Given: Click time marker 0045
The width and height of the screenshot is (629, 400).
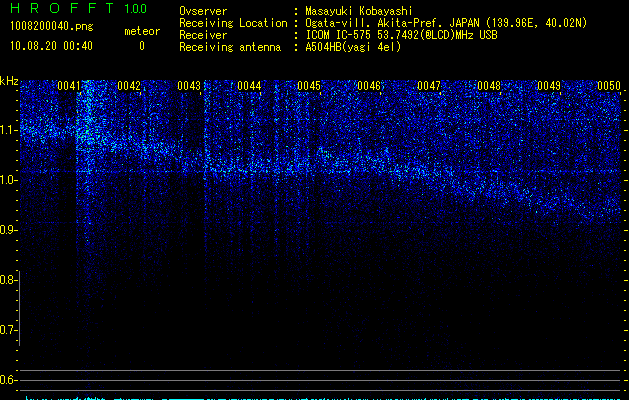Looking at the screenshot, I should 309,86.
